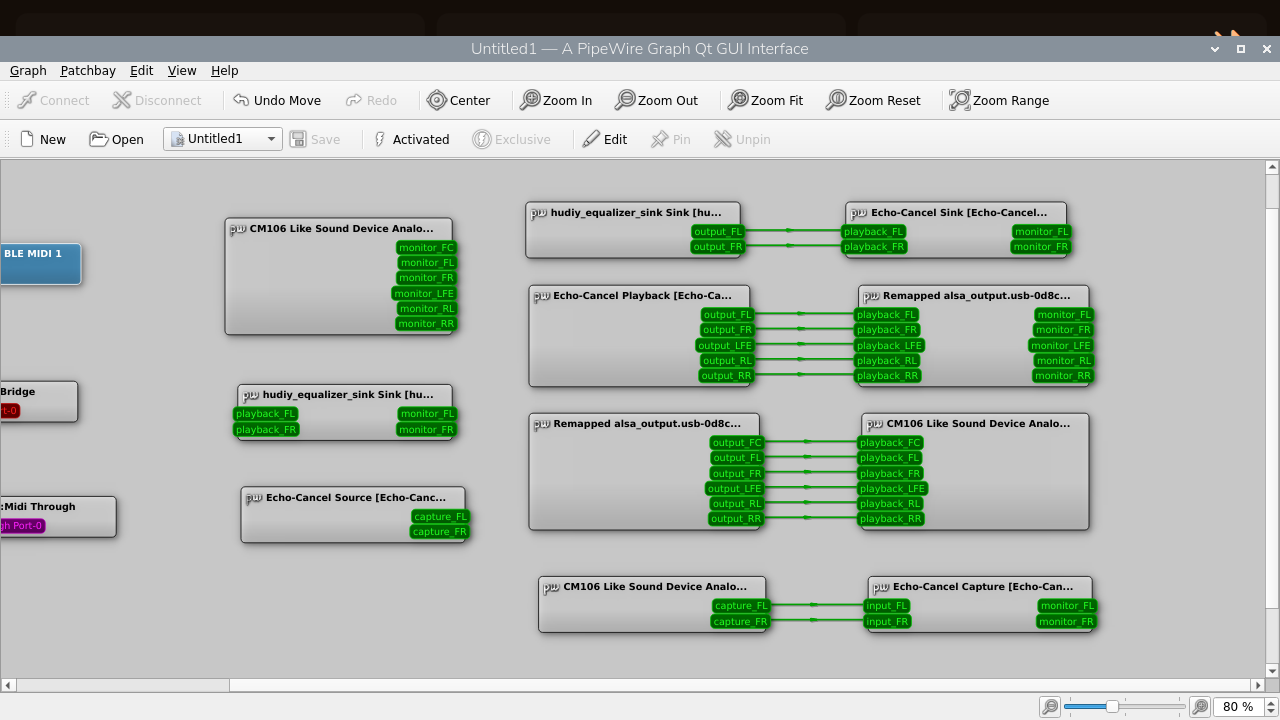Click the Redo toolbar icon
1280x720 pixels.
click(x=371, y=100)
